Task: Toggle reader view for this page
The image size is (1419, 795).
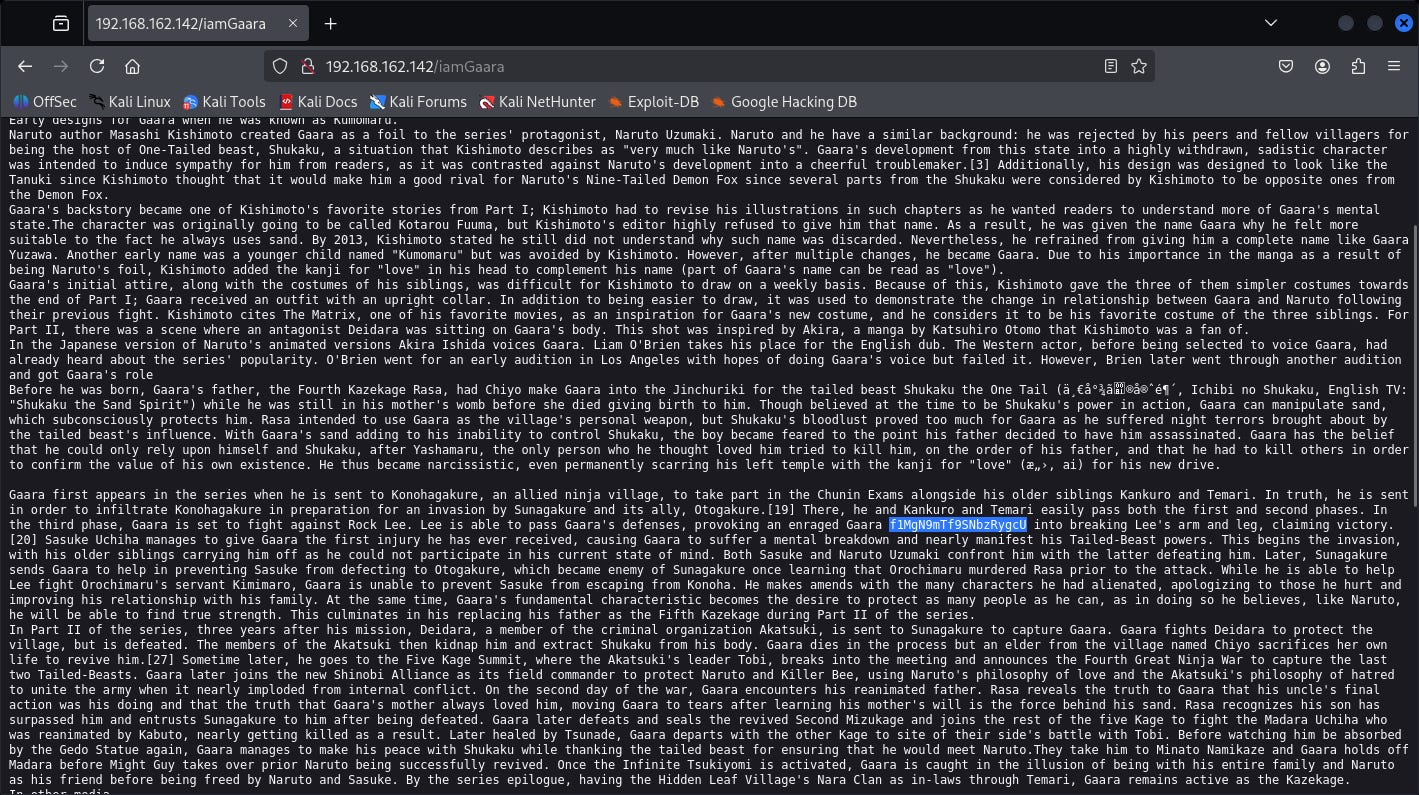Action: [1110, 66]
